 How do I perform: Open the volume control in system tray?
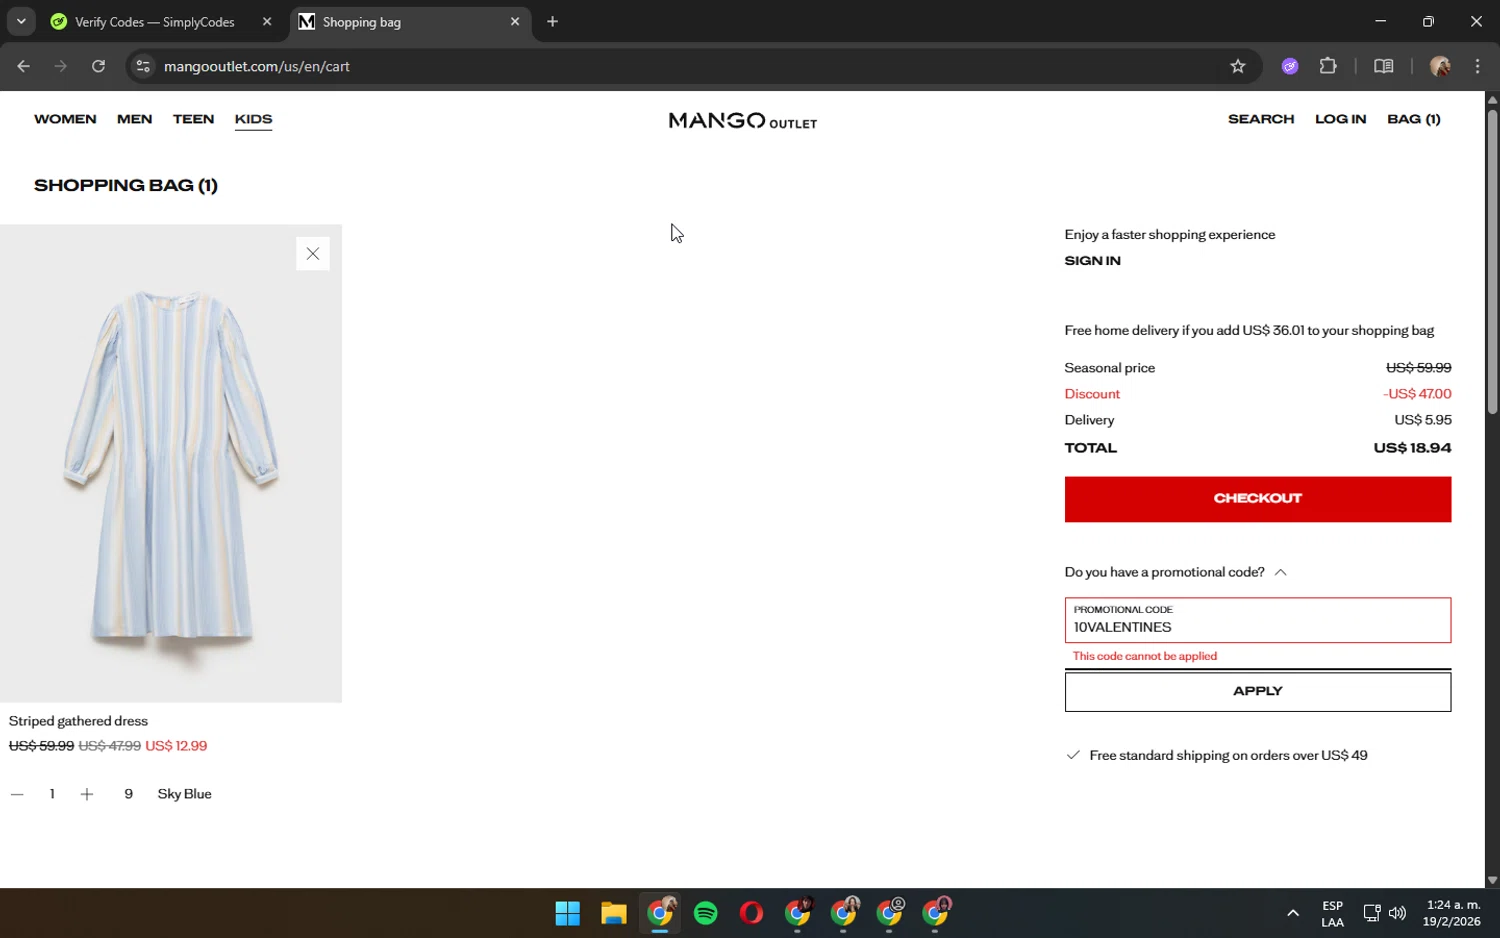click(1397, 913)
